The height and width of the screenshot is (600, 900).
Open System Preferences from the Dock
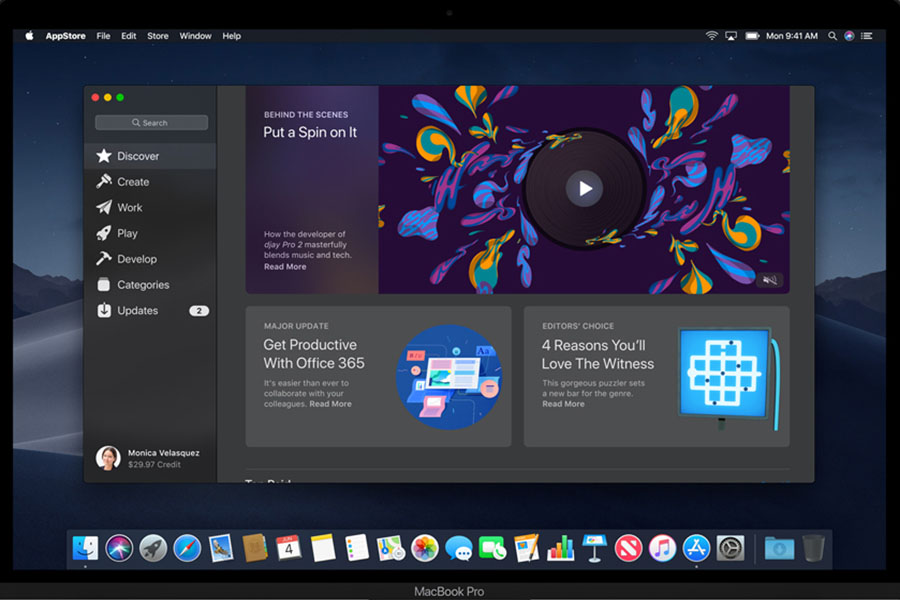731,548
